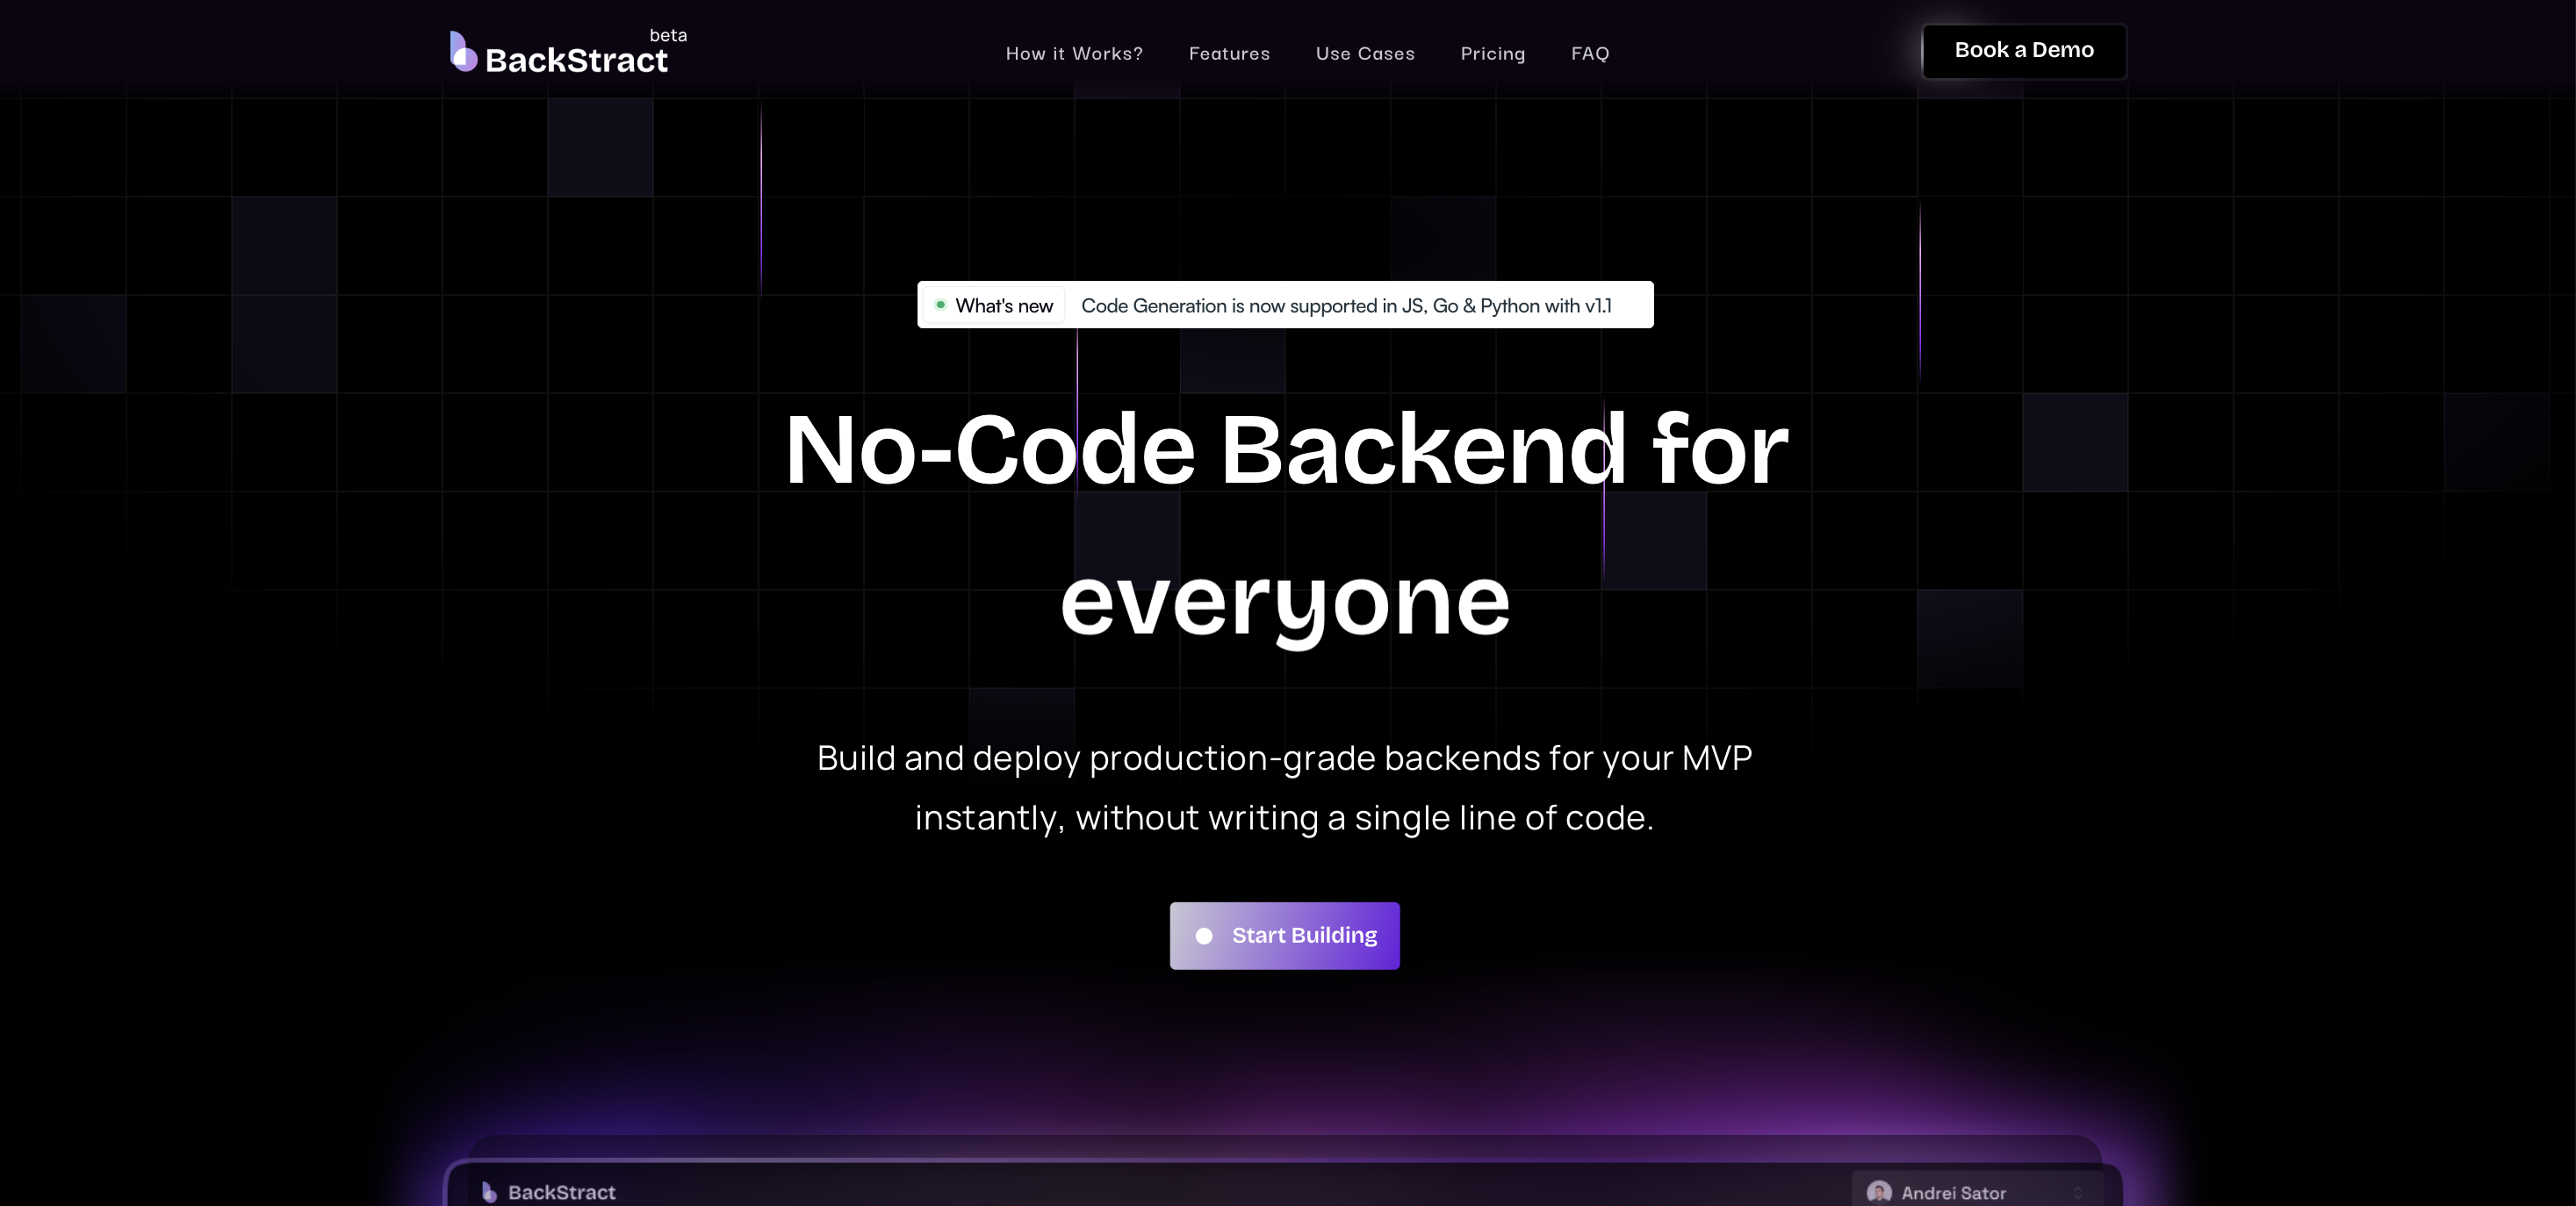
Task: Navigate to Use Cases
Action: click(x=1365, y=54)
